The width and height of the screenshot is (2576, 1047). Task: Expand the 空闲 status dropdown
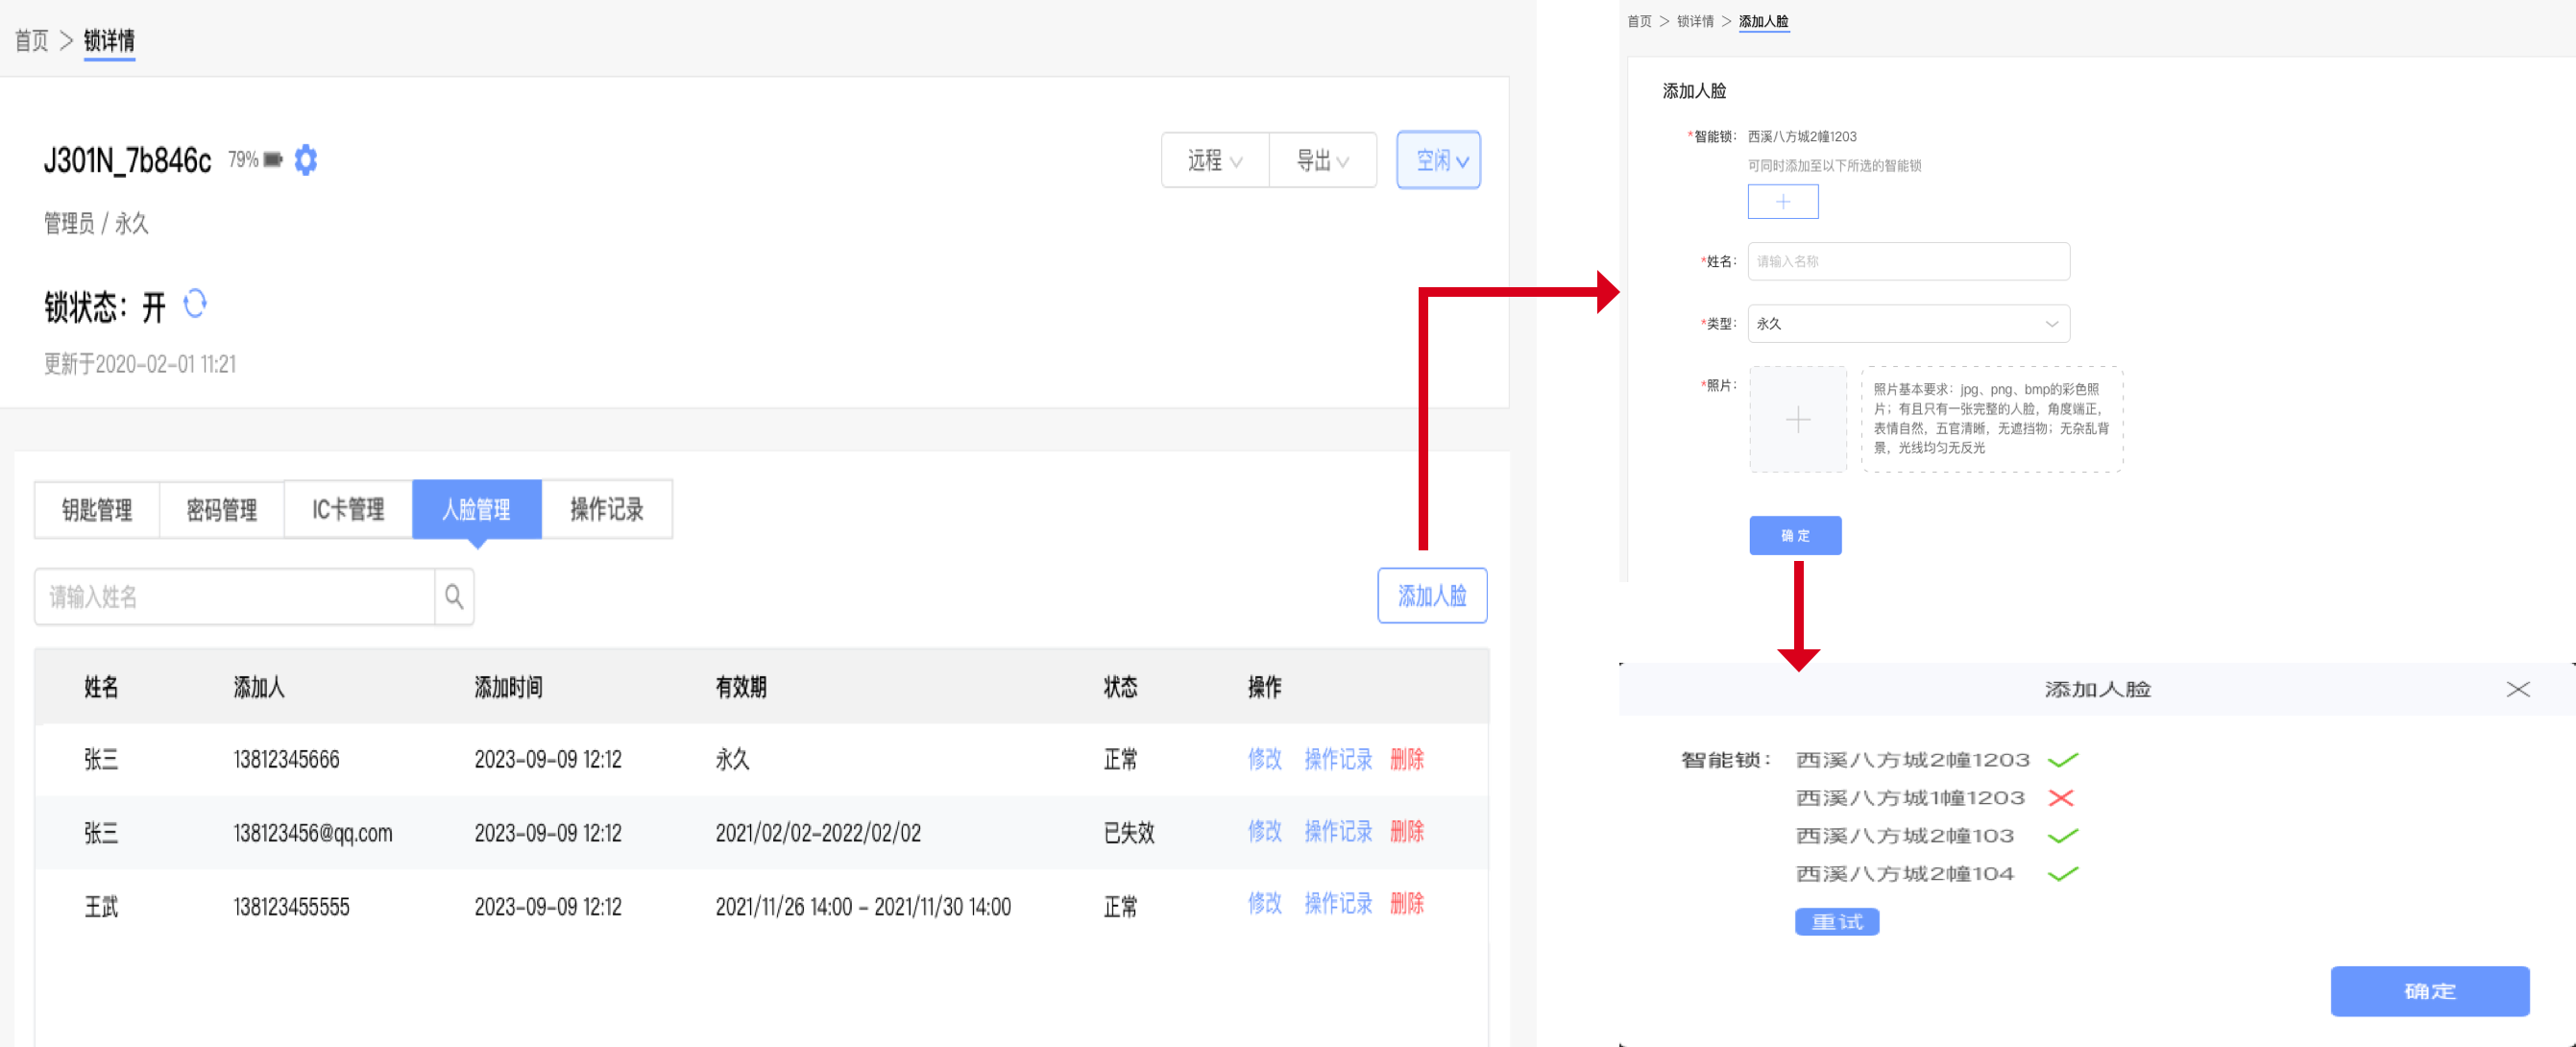(1438, 160)
